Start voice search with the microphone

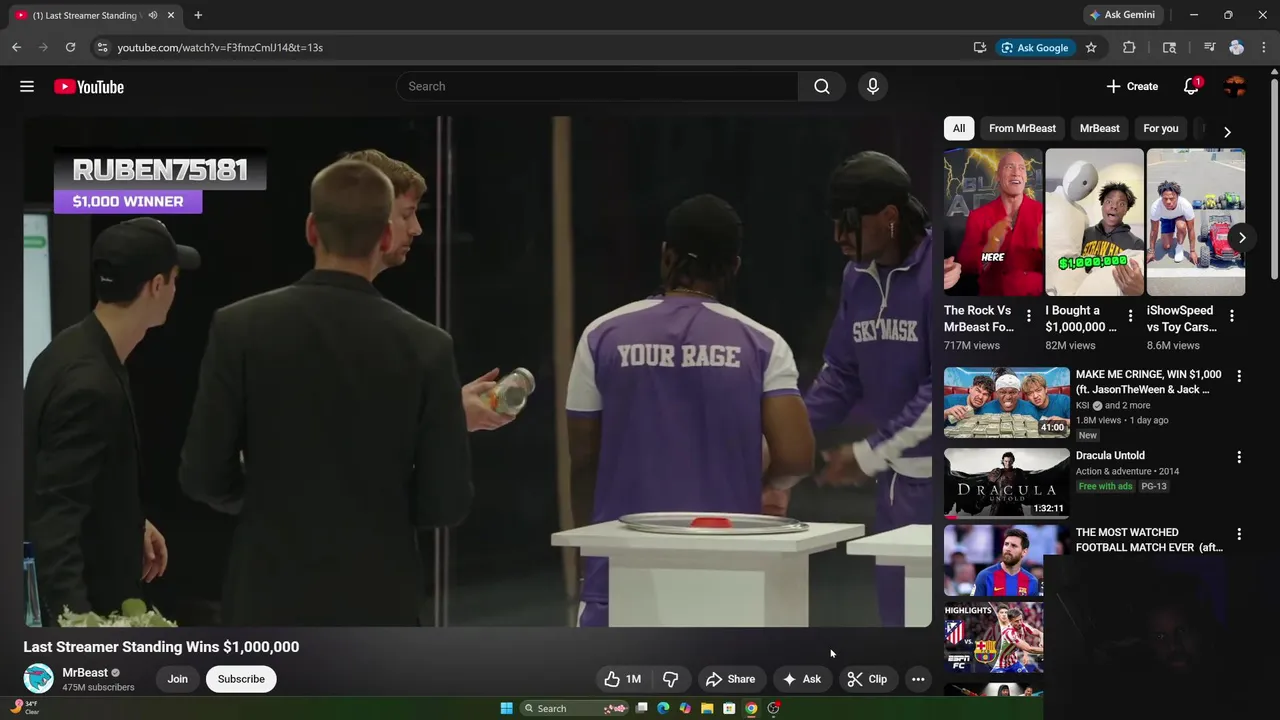click(x=873, y=87)
